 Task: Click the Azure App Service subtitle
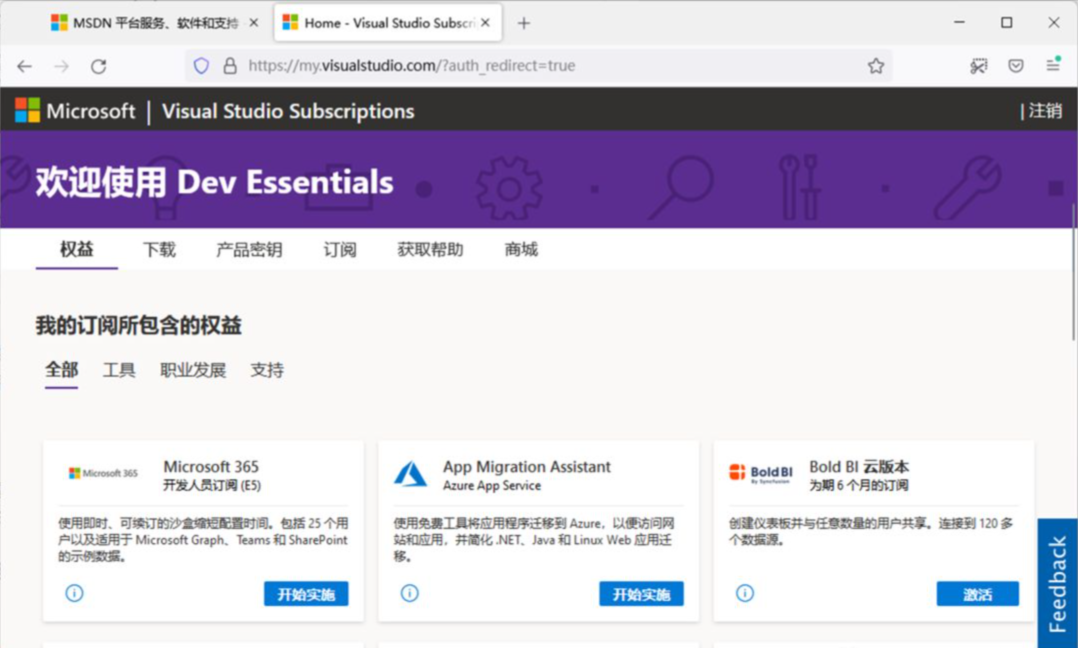click(x=492, y=486)
